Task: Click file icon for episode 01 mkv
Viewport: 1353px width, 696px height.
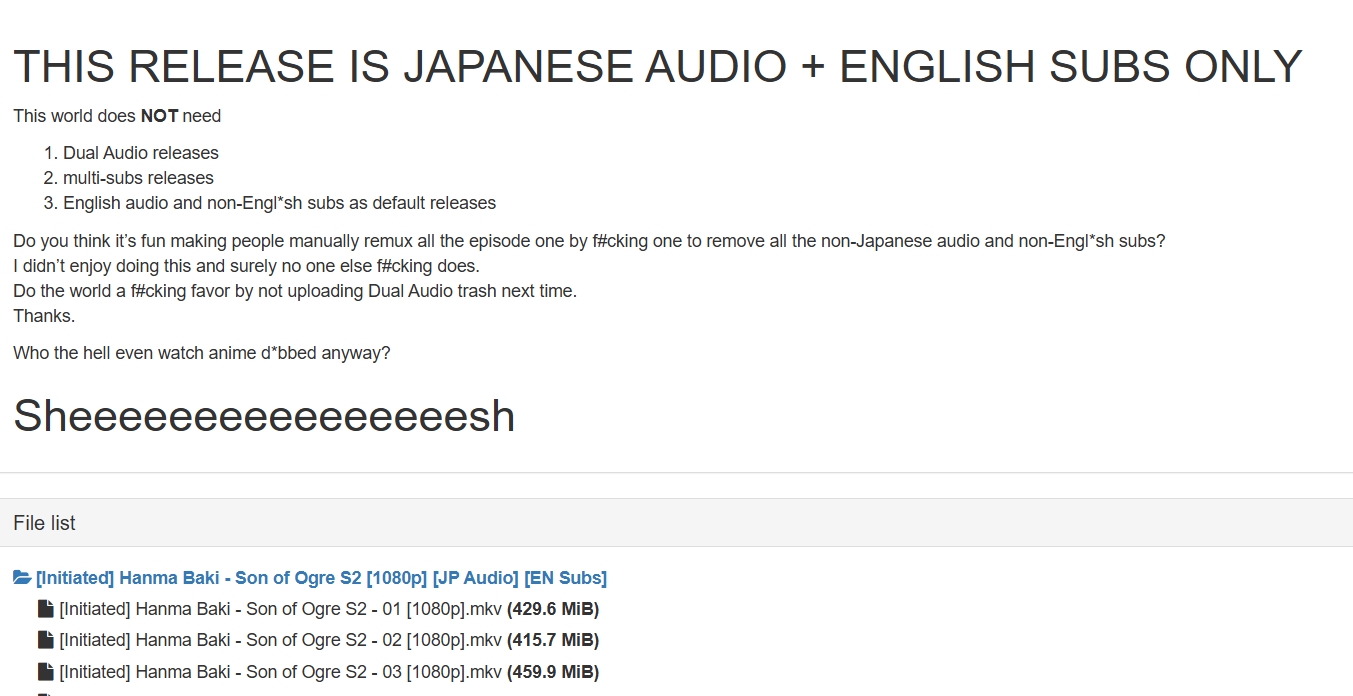Action: pyautogui.click(x=45, y=609)
